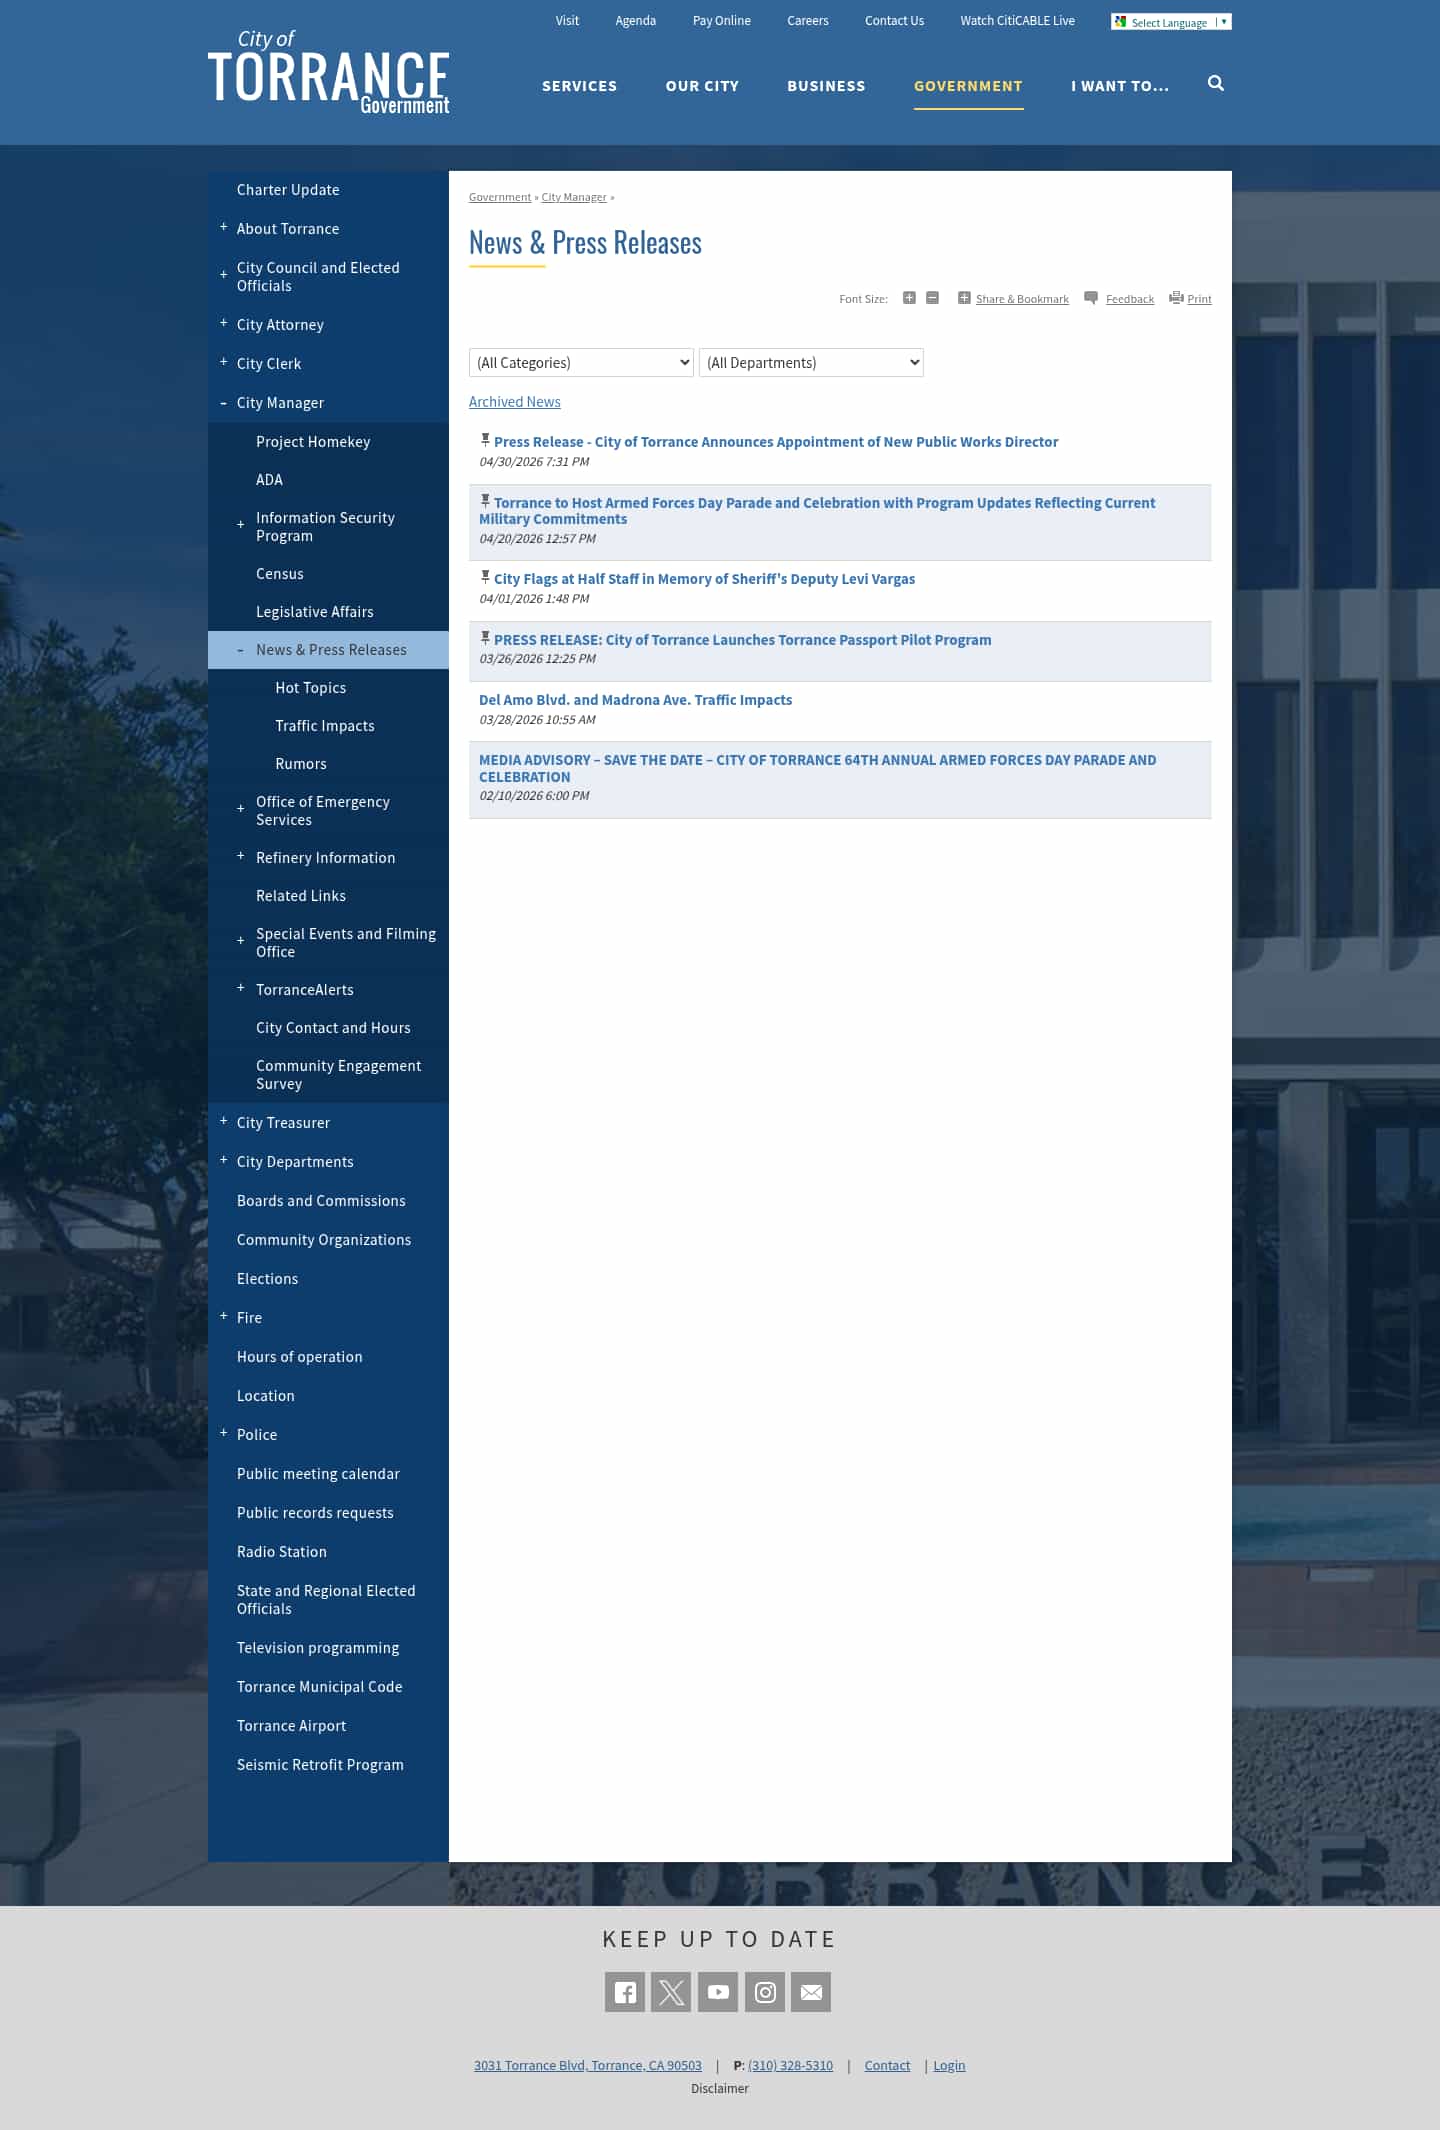Expand the Refinery Information plus
The image size is (1440, 2130).
pos(241,856)
